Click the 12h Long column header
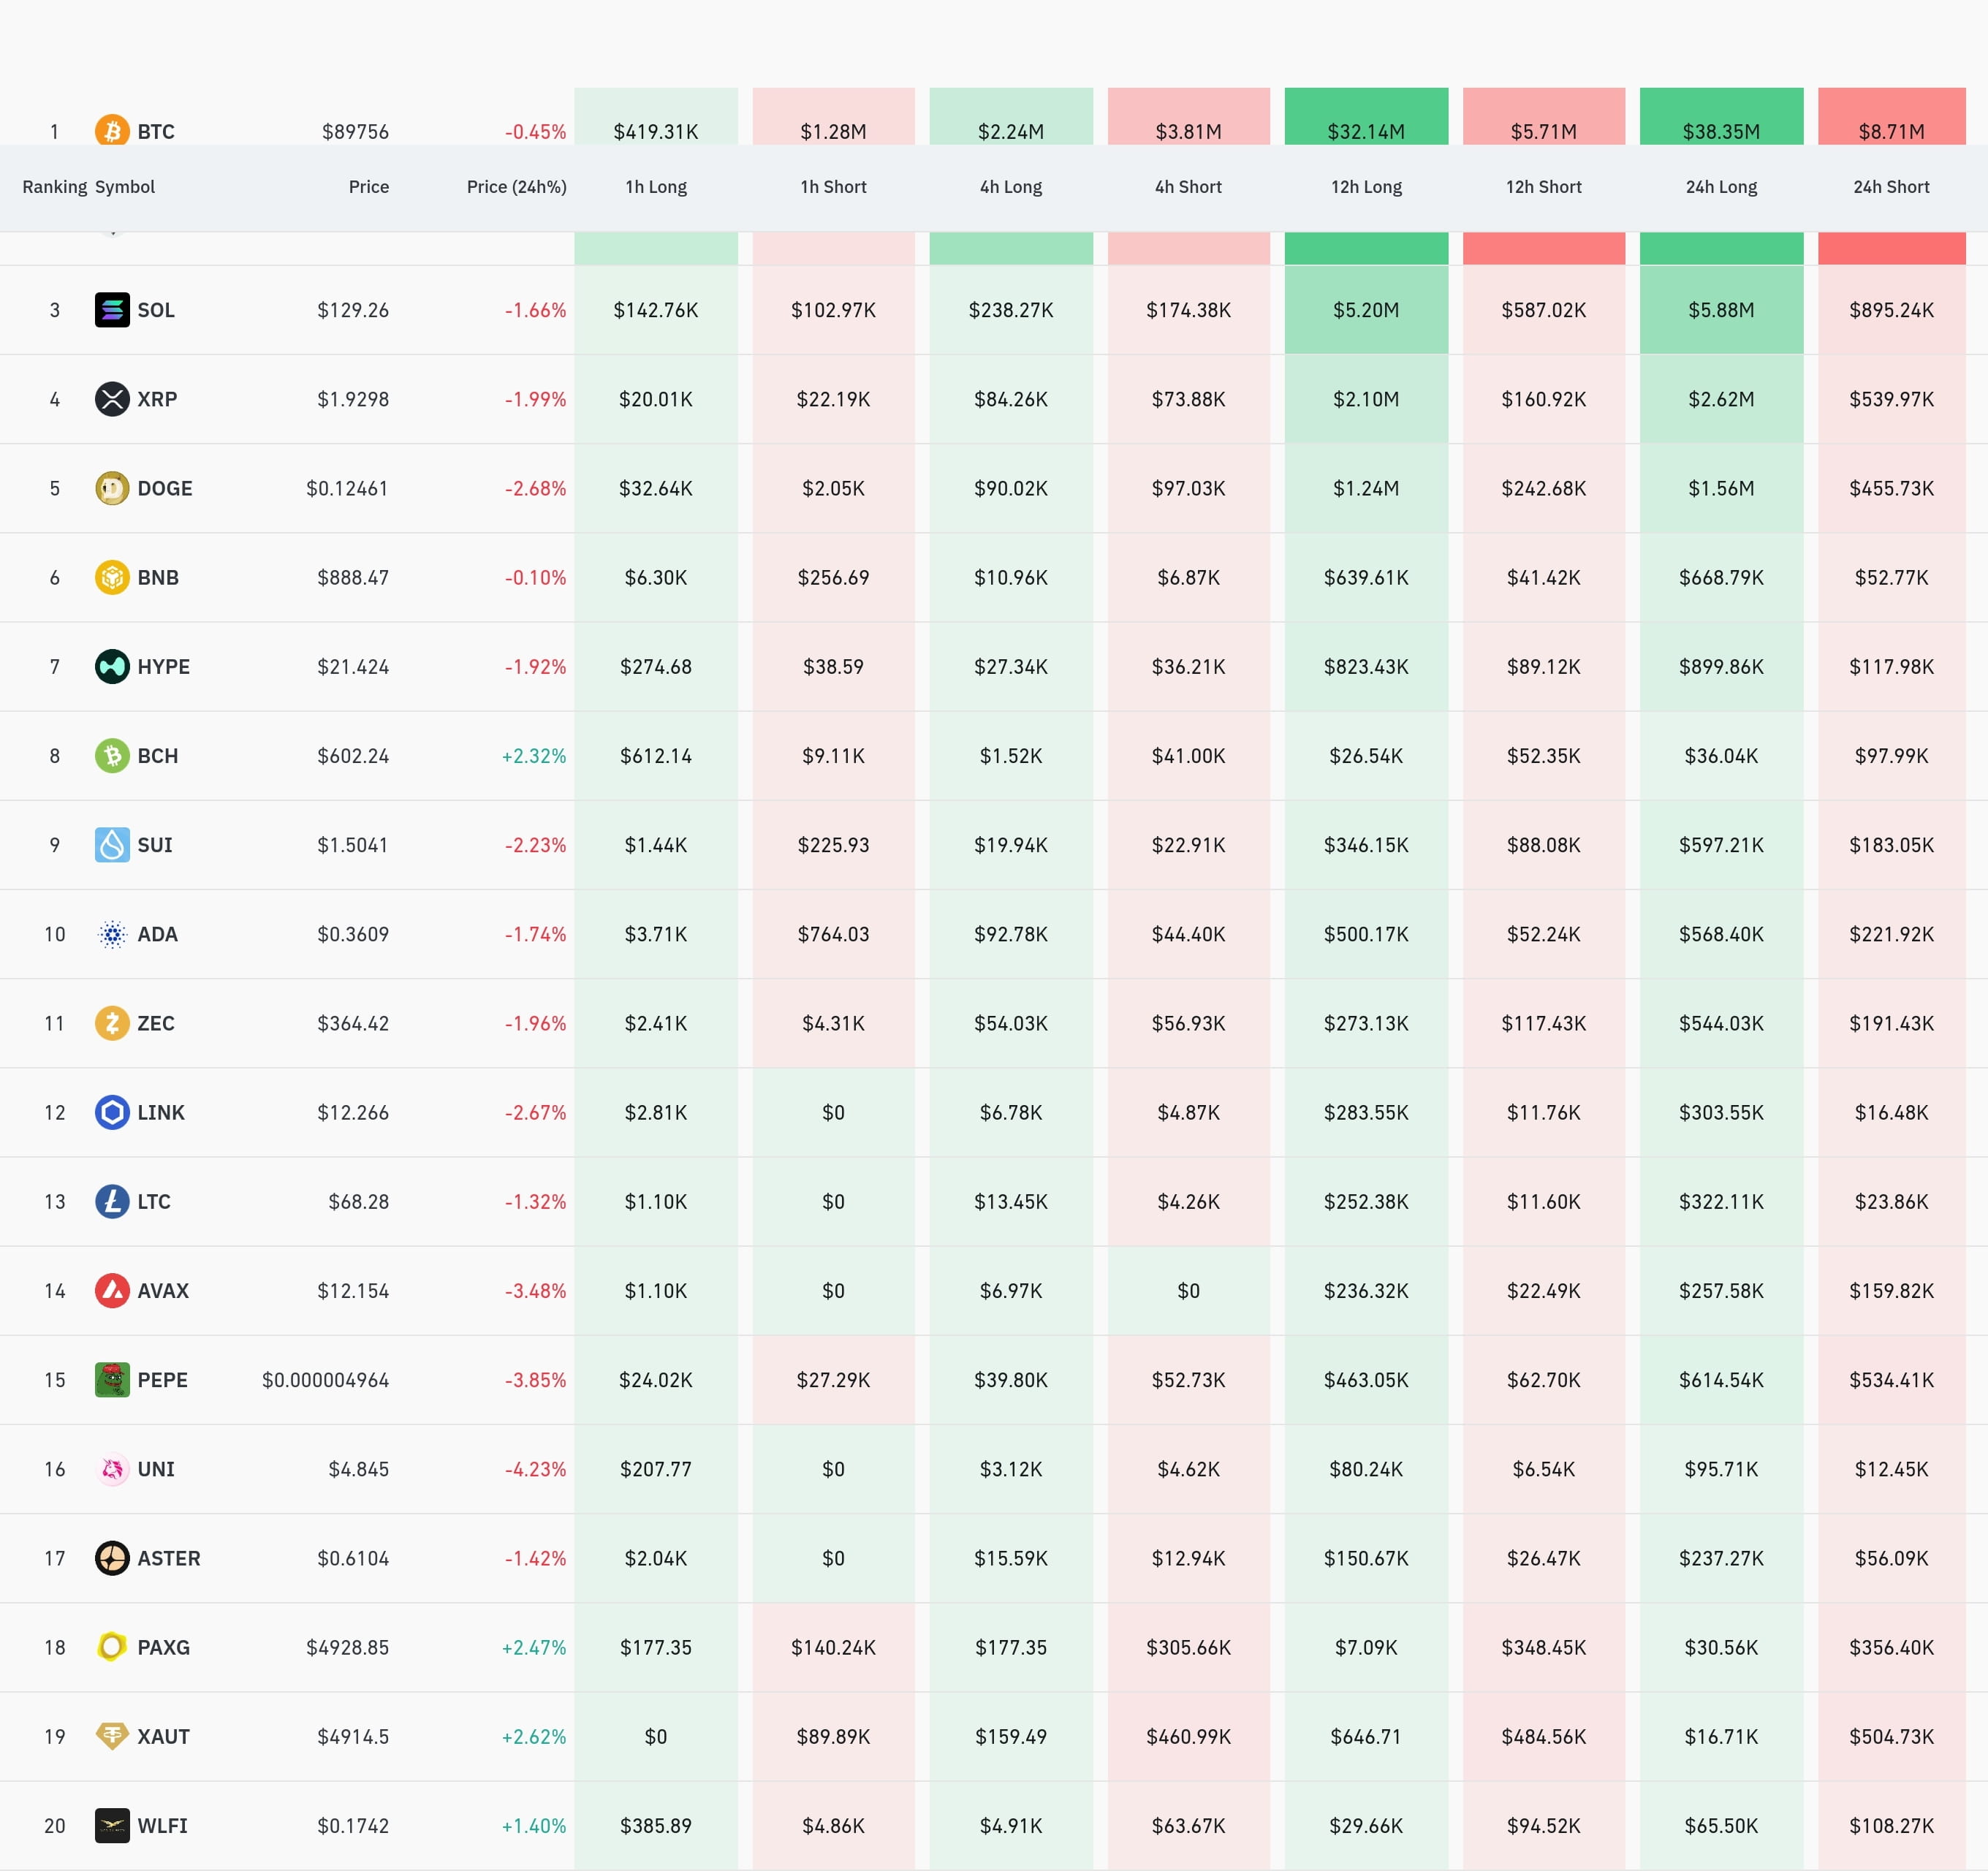The width and height of the screenshot is (1988, 1871). (x=1365, y=187)
